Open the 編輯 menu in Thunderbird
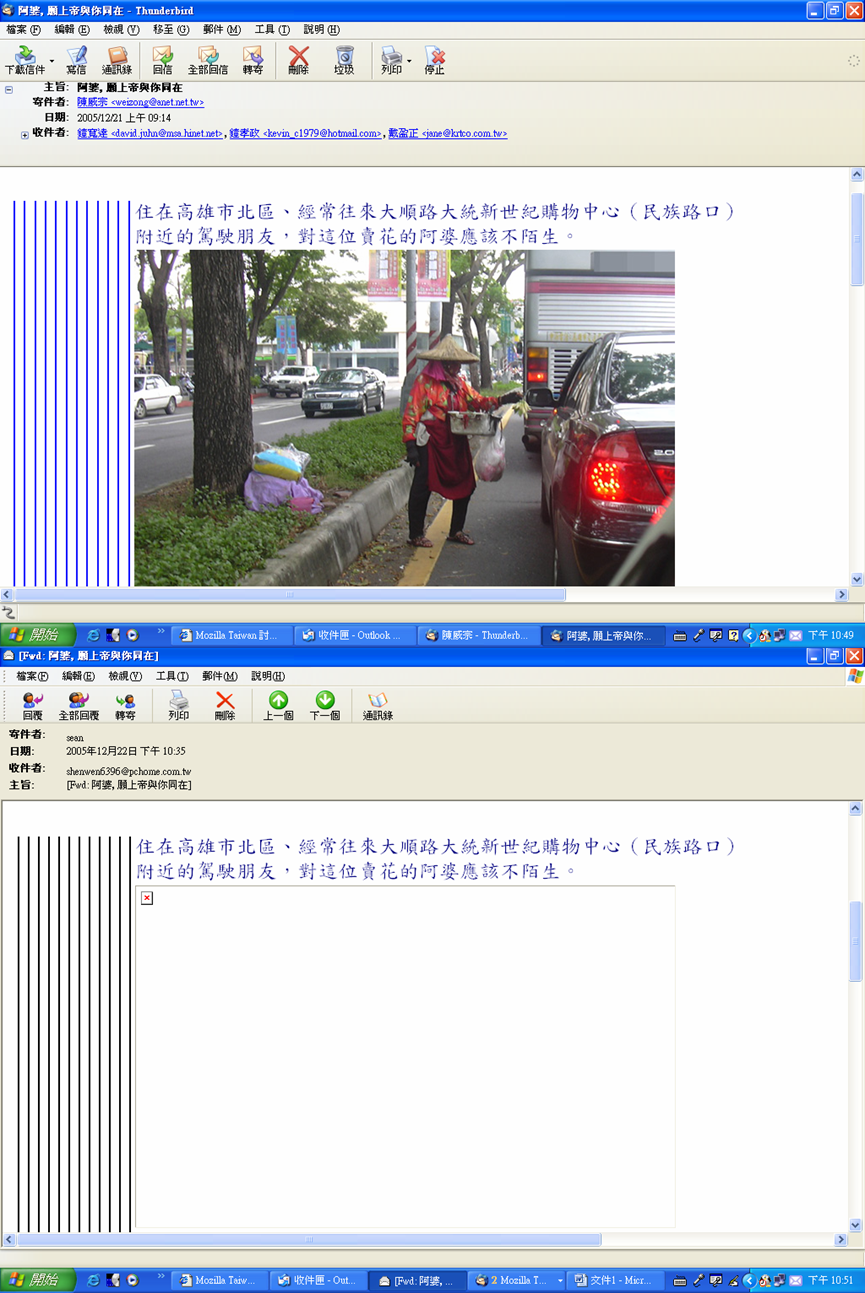 click(x=71, y=30)
